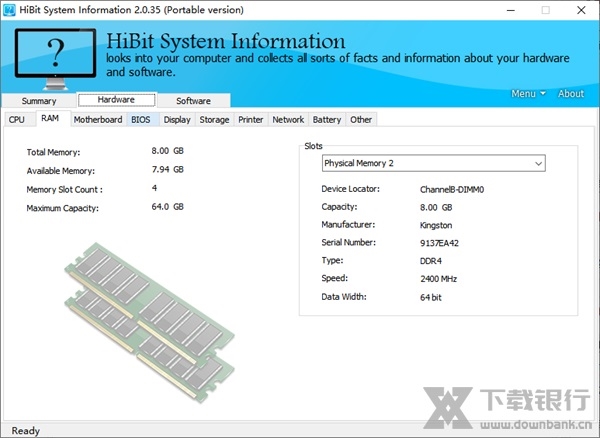Viewport: 600px width, 438px height.
Task: Click the Device Locator value ChannelB-DIMM0
Action: (x=452, y=190)
